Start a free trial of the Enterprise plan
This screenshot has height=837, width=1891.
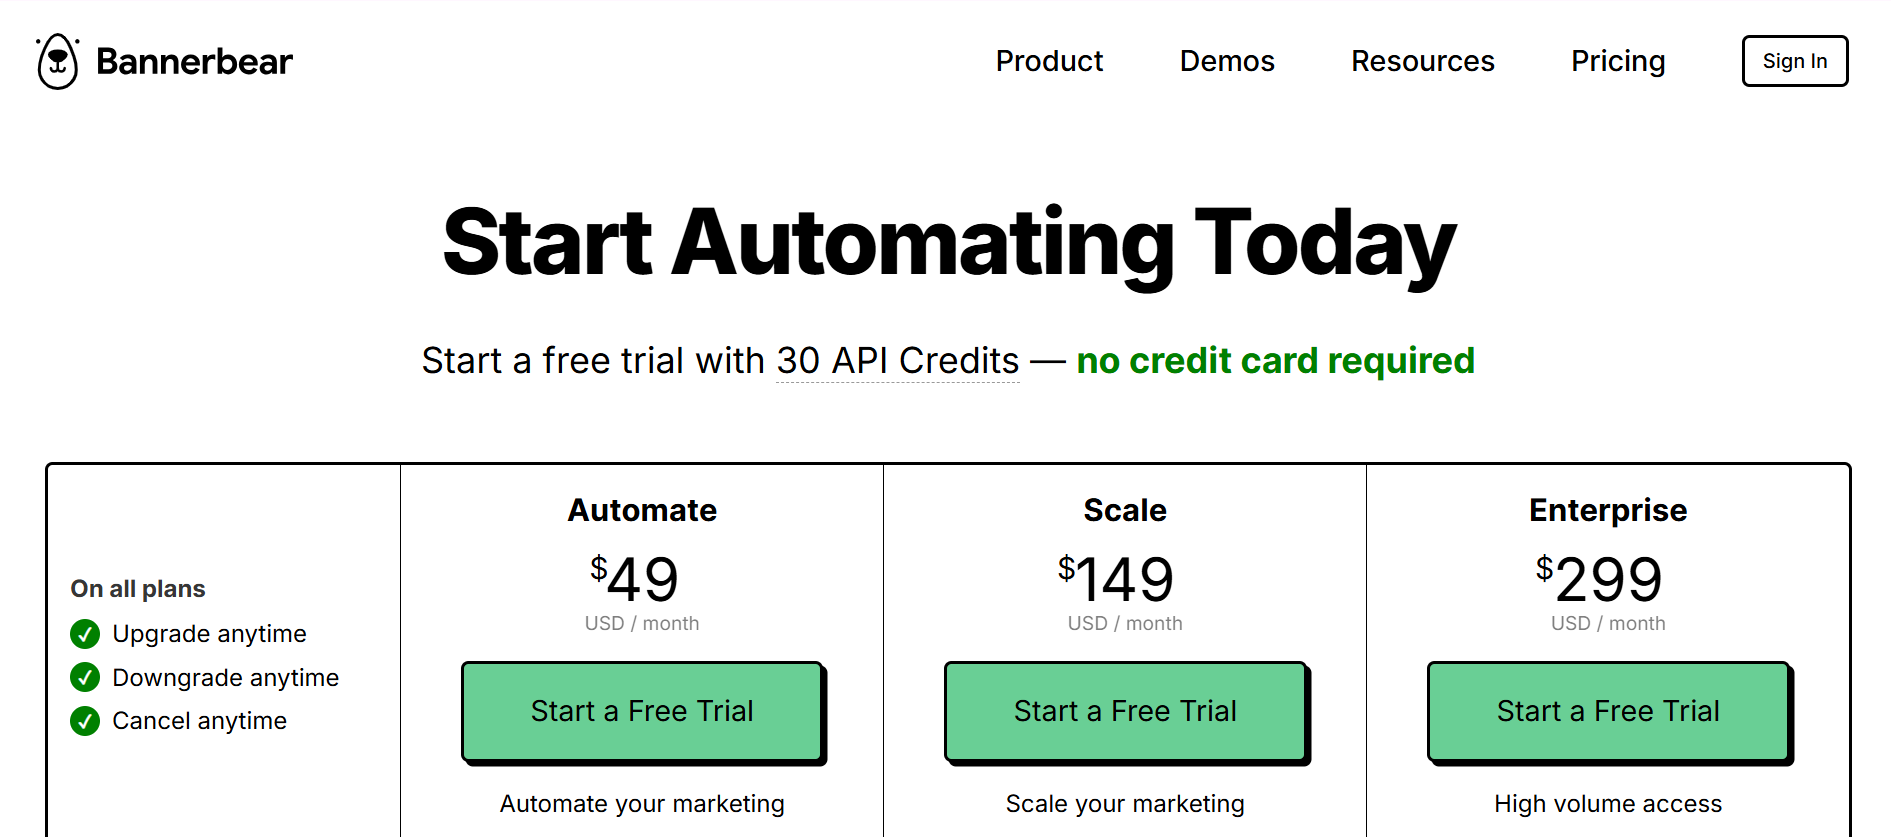pyautogui.click(x=1607, y=711)
